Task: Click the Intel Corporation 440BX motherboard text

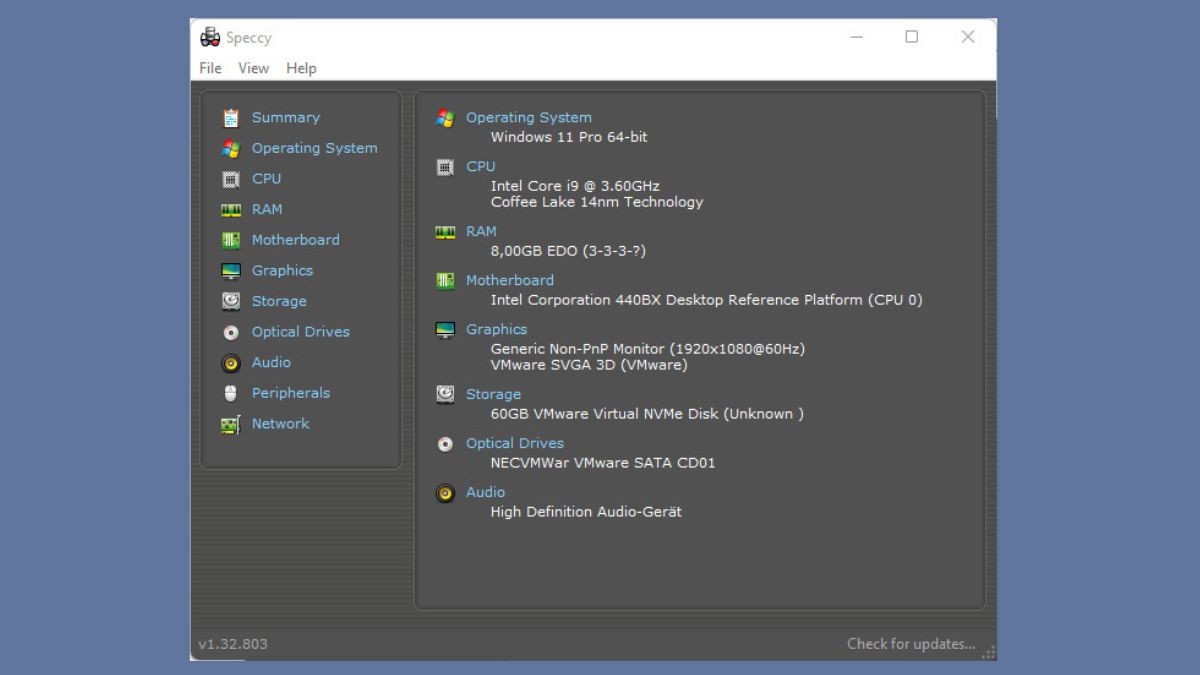Action: tap(707, 300)
